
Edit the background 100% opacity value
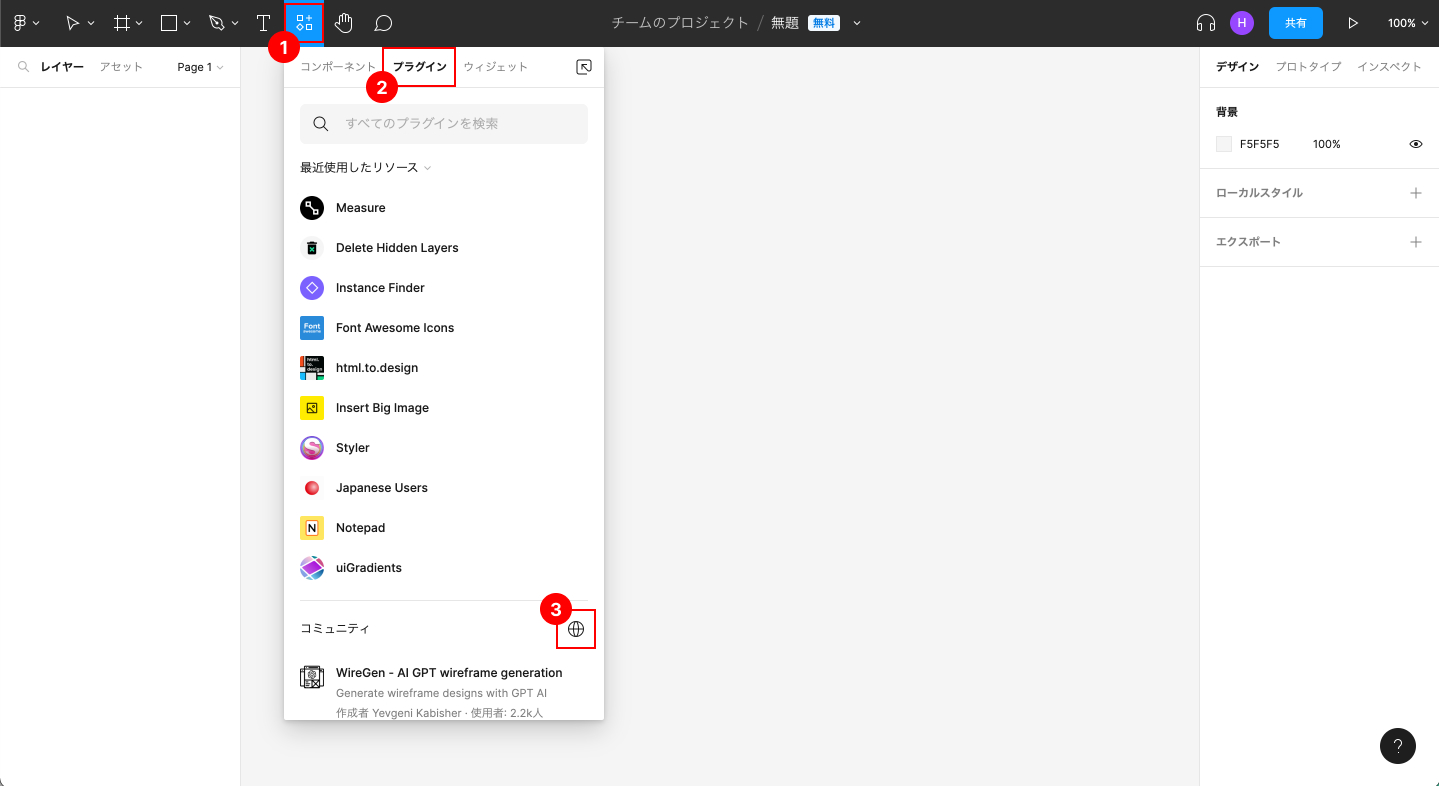click(1327, 144)
